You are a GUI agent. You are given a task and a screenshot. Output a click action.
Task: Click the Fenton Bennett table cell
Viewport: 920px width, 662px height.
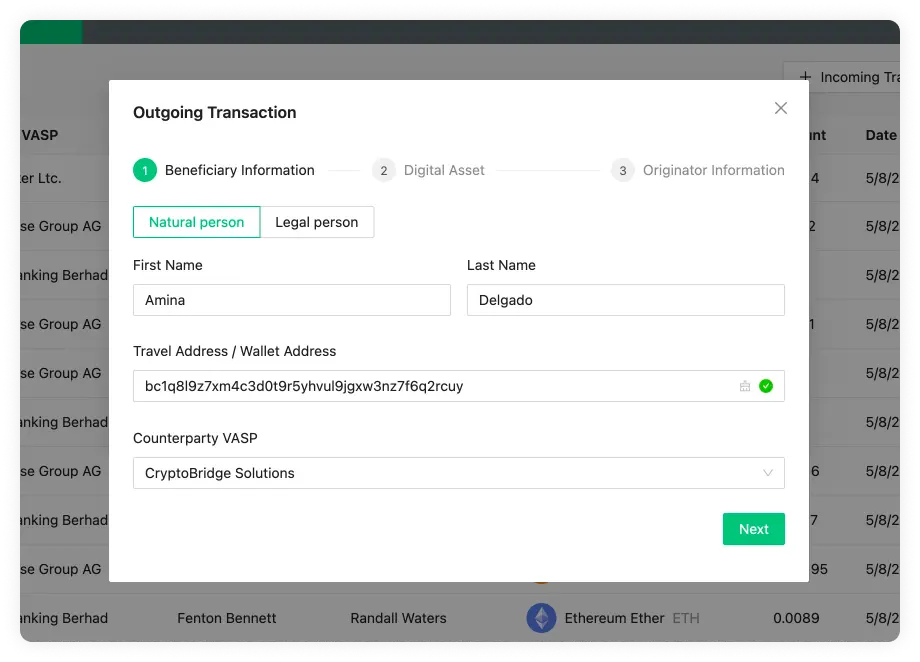[x=225, y=618]
